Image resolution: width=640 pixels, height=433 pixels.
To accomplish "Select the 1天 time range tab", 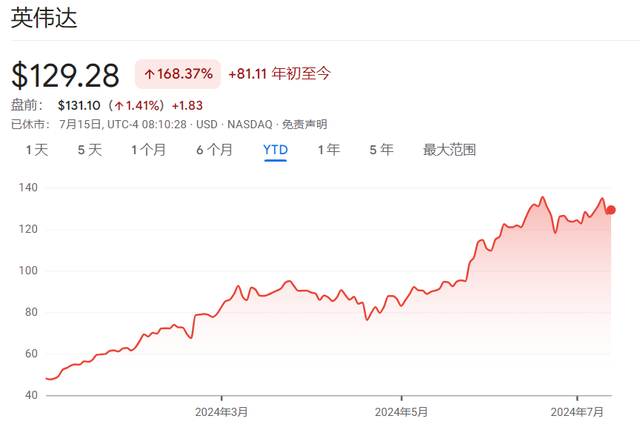I will 36,150.
